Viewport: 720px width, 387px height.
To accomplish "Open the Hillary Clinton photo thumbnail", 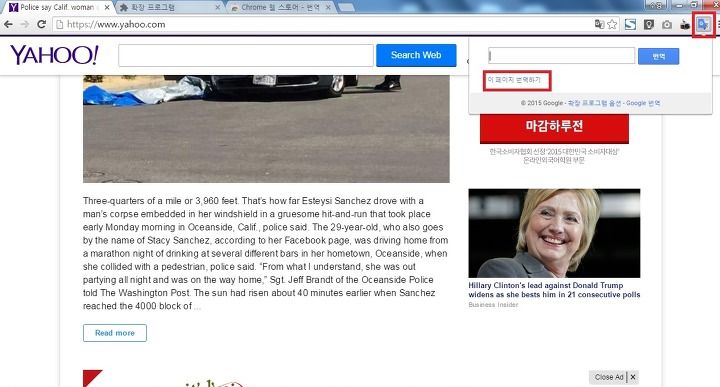I will [554, 233].
